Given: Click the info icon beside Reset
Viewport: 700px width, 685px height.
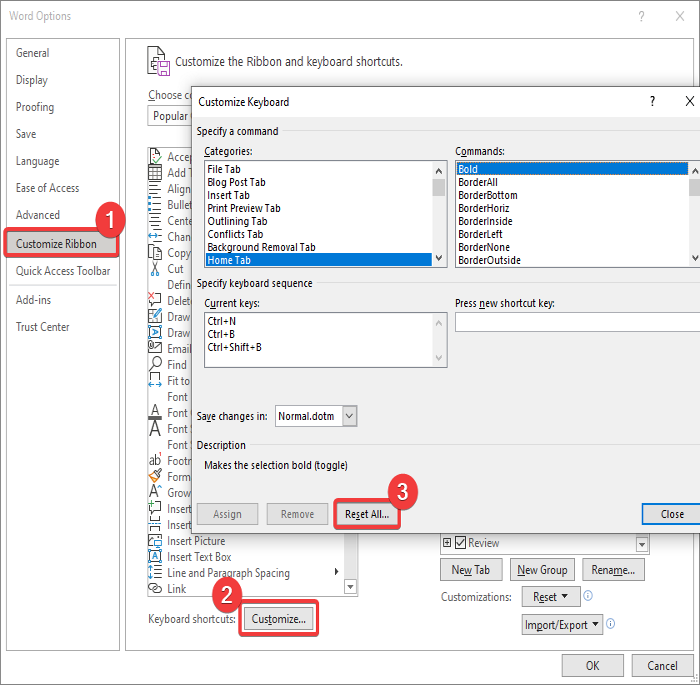Looking at the screenshot, I should [x=588, y=596].
